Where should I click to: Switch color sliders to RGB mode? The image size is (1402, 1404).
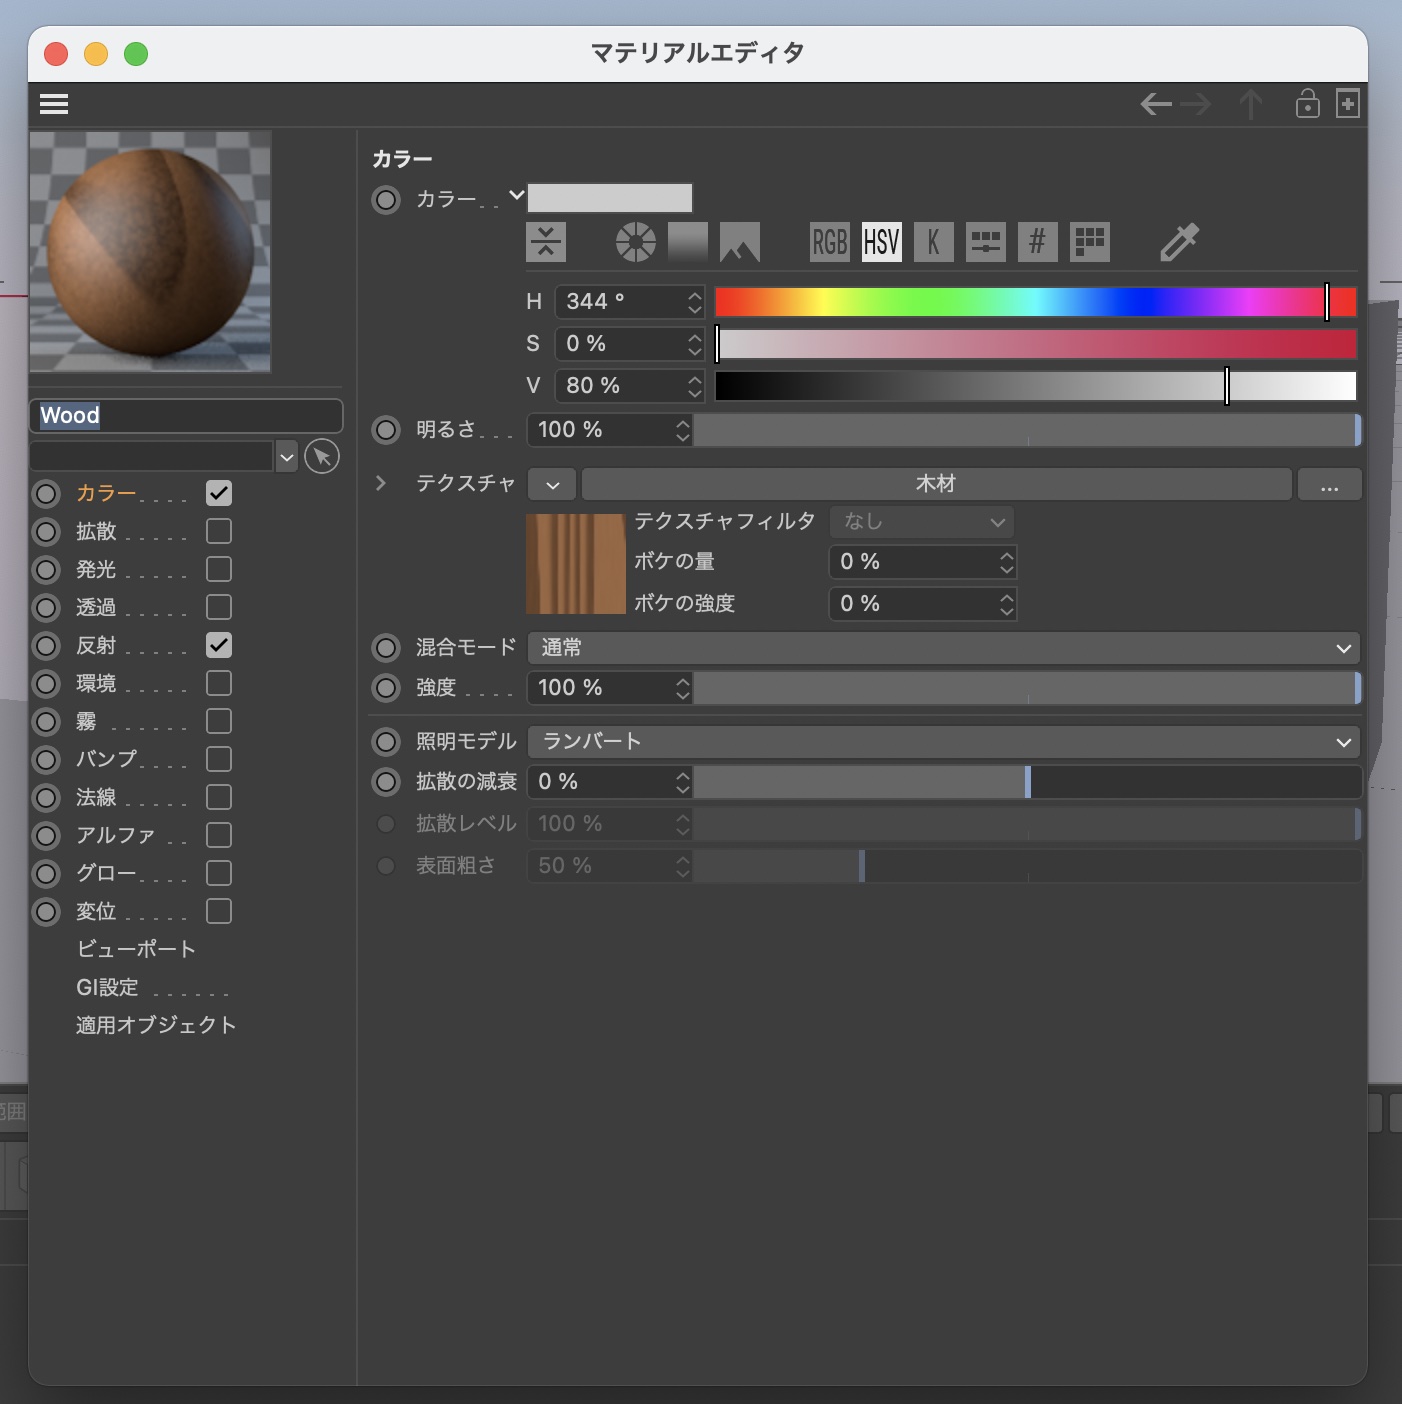tap(829, 242)
